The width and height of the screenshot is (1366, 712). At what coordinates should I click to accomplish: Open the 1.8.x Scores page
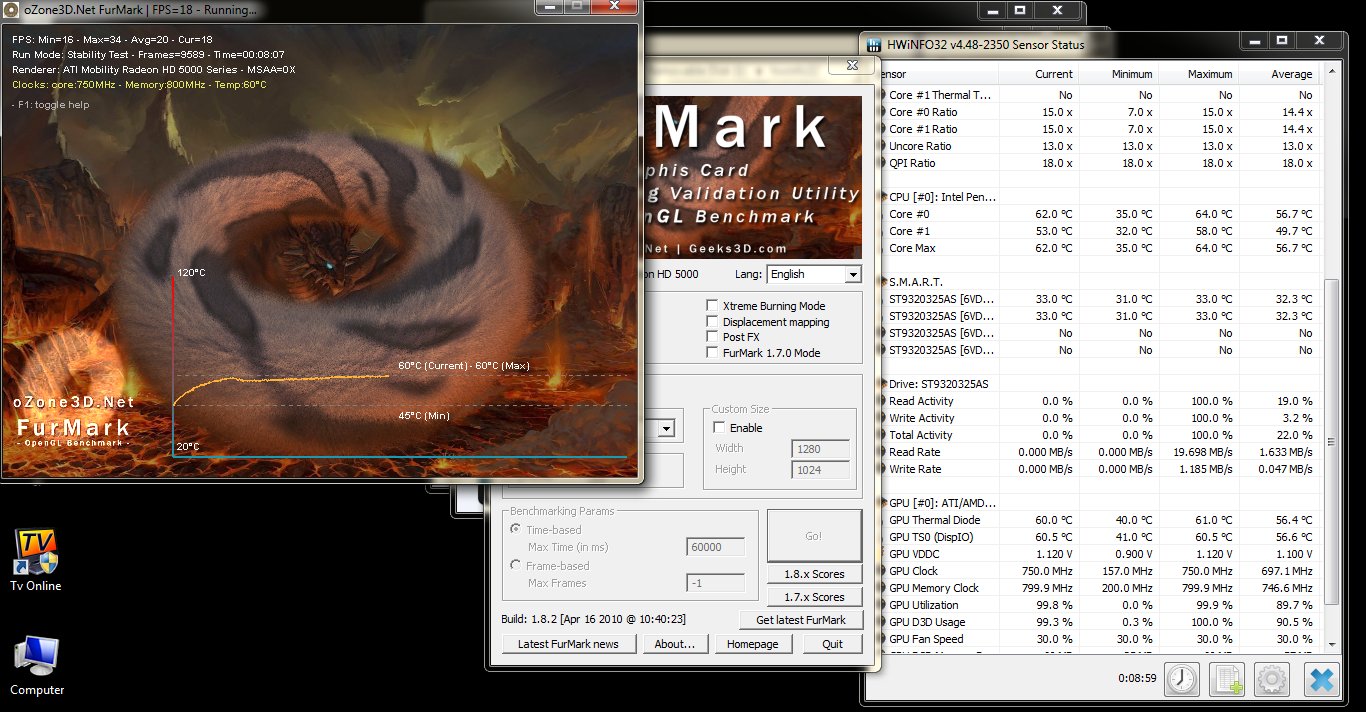(x=814, y=574)
